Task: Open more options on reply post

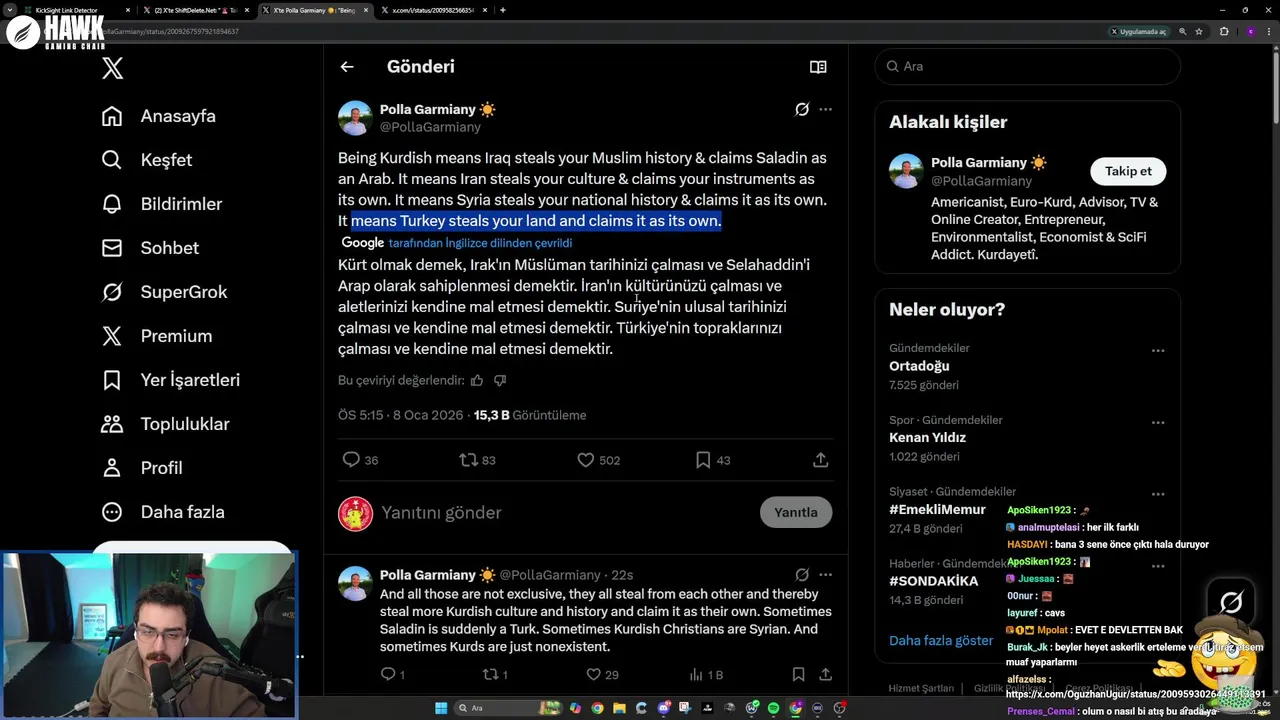Action: tap(825, 575)
